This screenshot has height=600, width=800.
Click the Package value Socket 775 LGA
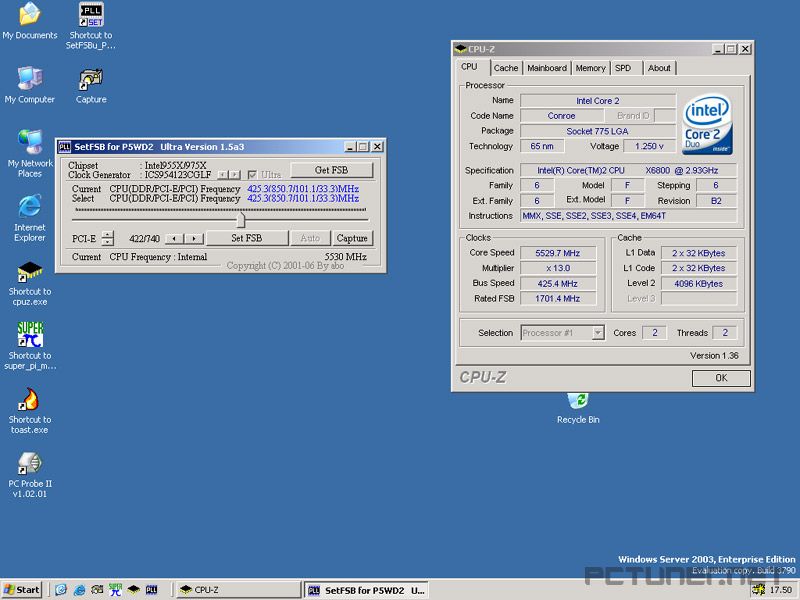pos(597,131)
